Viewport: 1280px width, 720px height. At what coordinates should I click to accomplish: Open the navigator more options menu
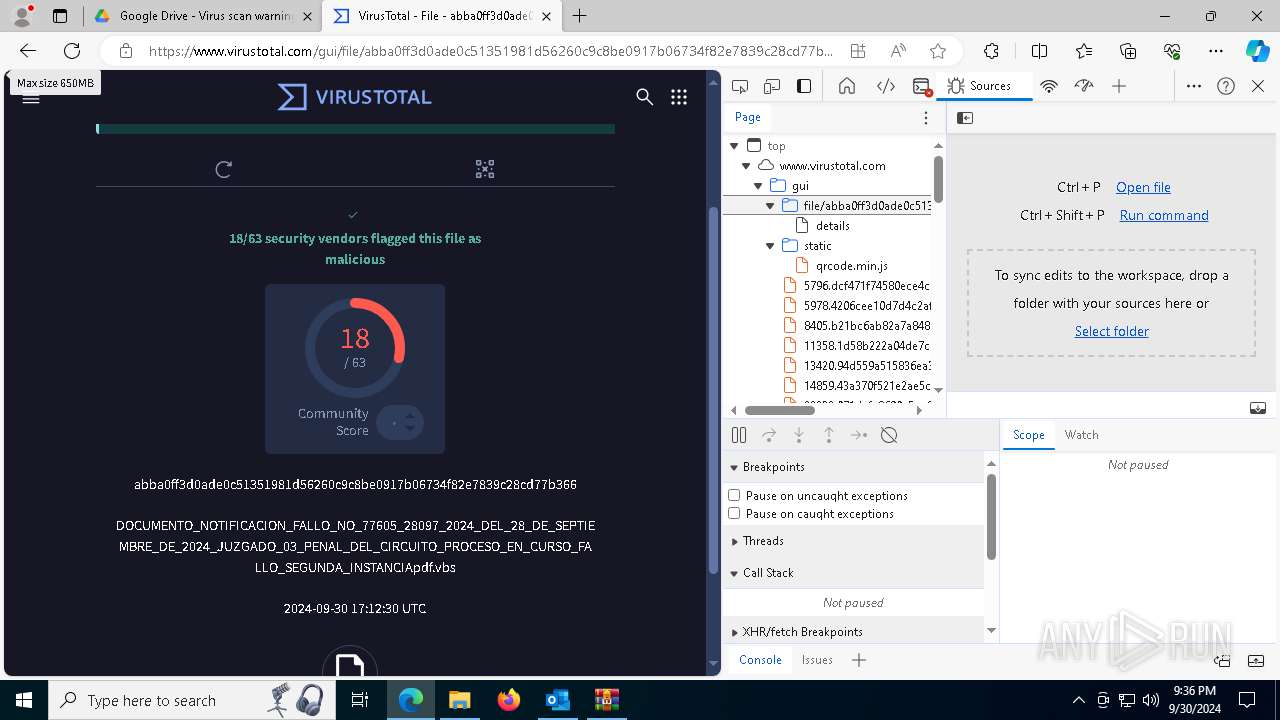926,118
